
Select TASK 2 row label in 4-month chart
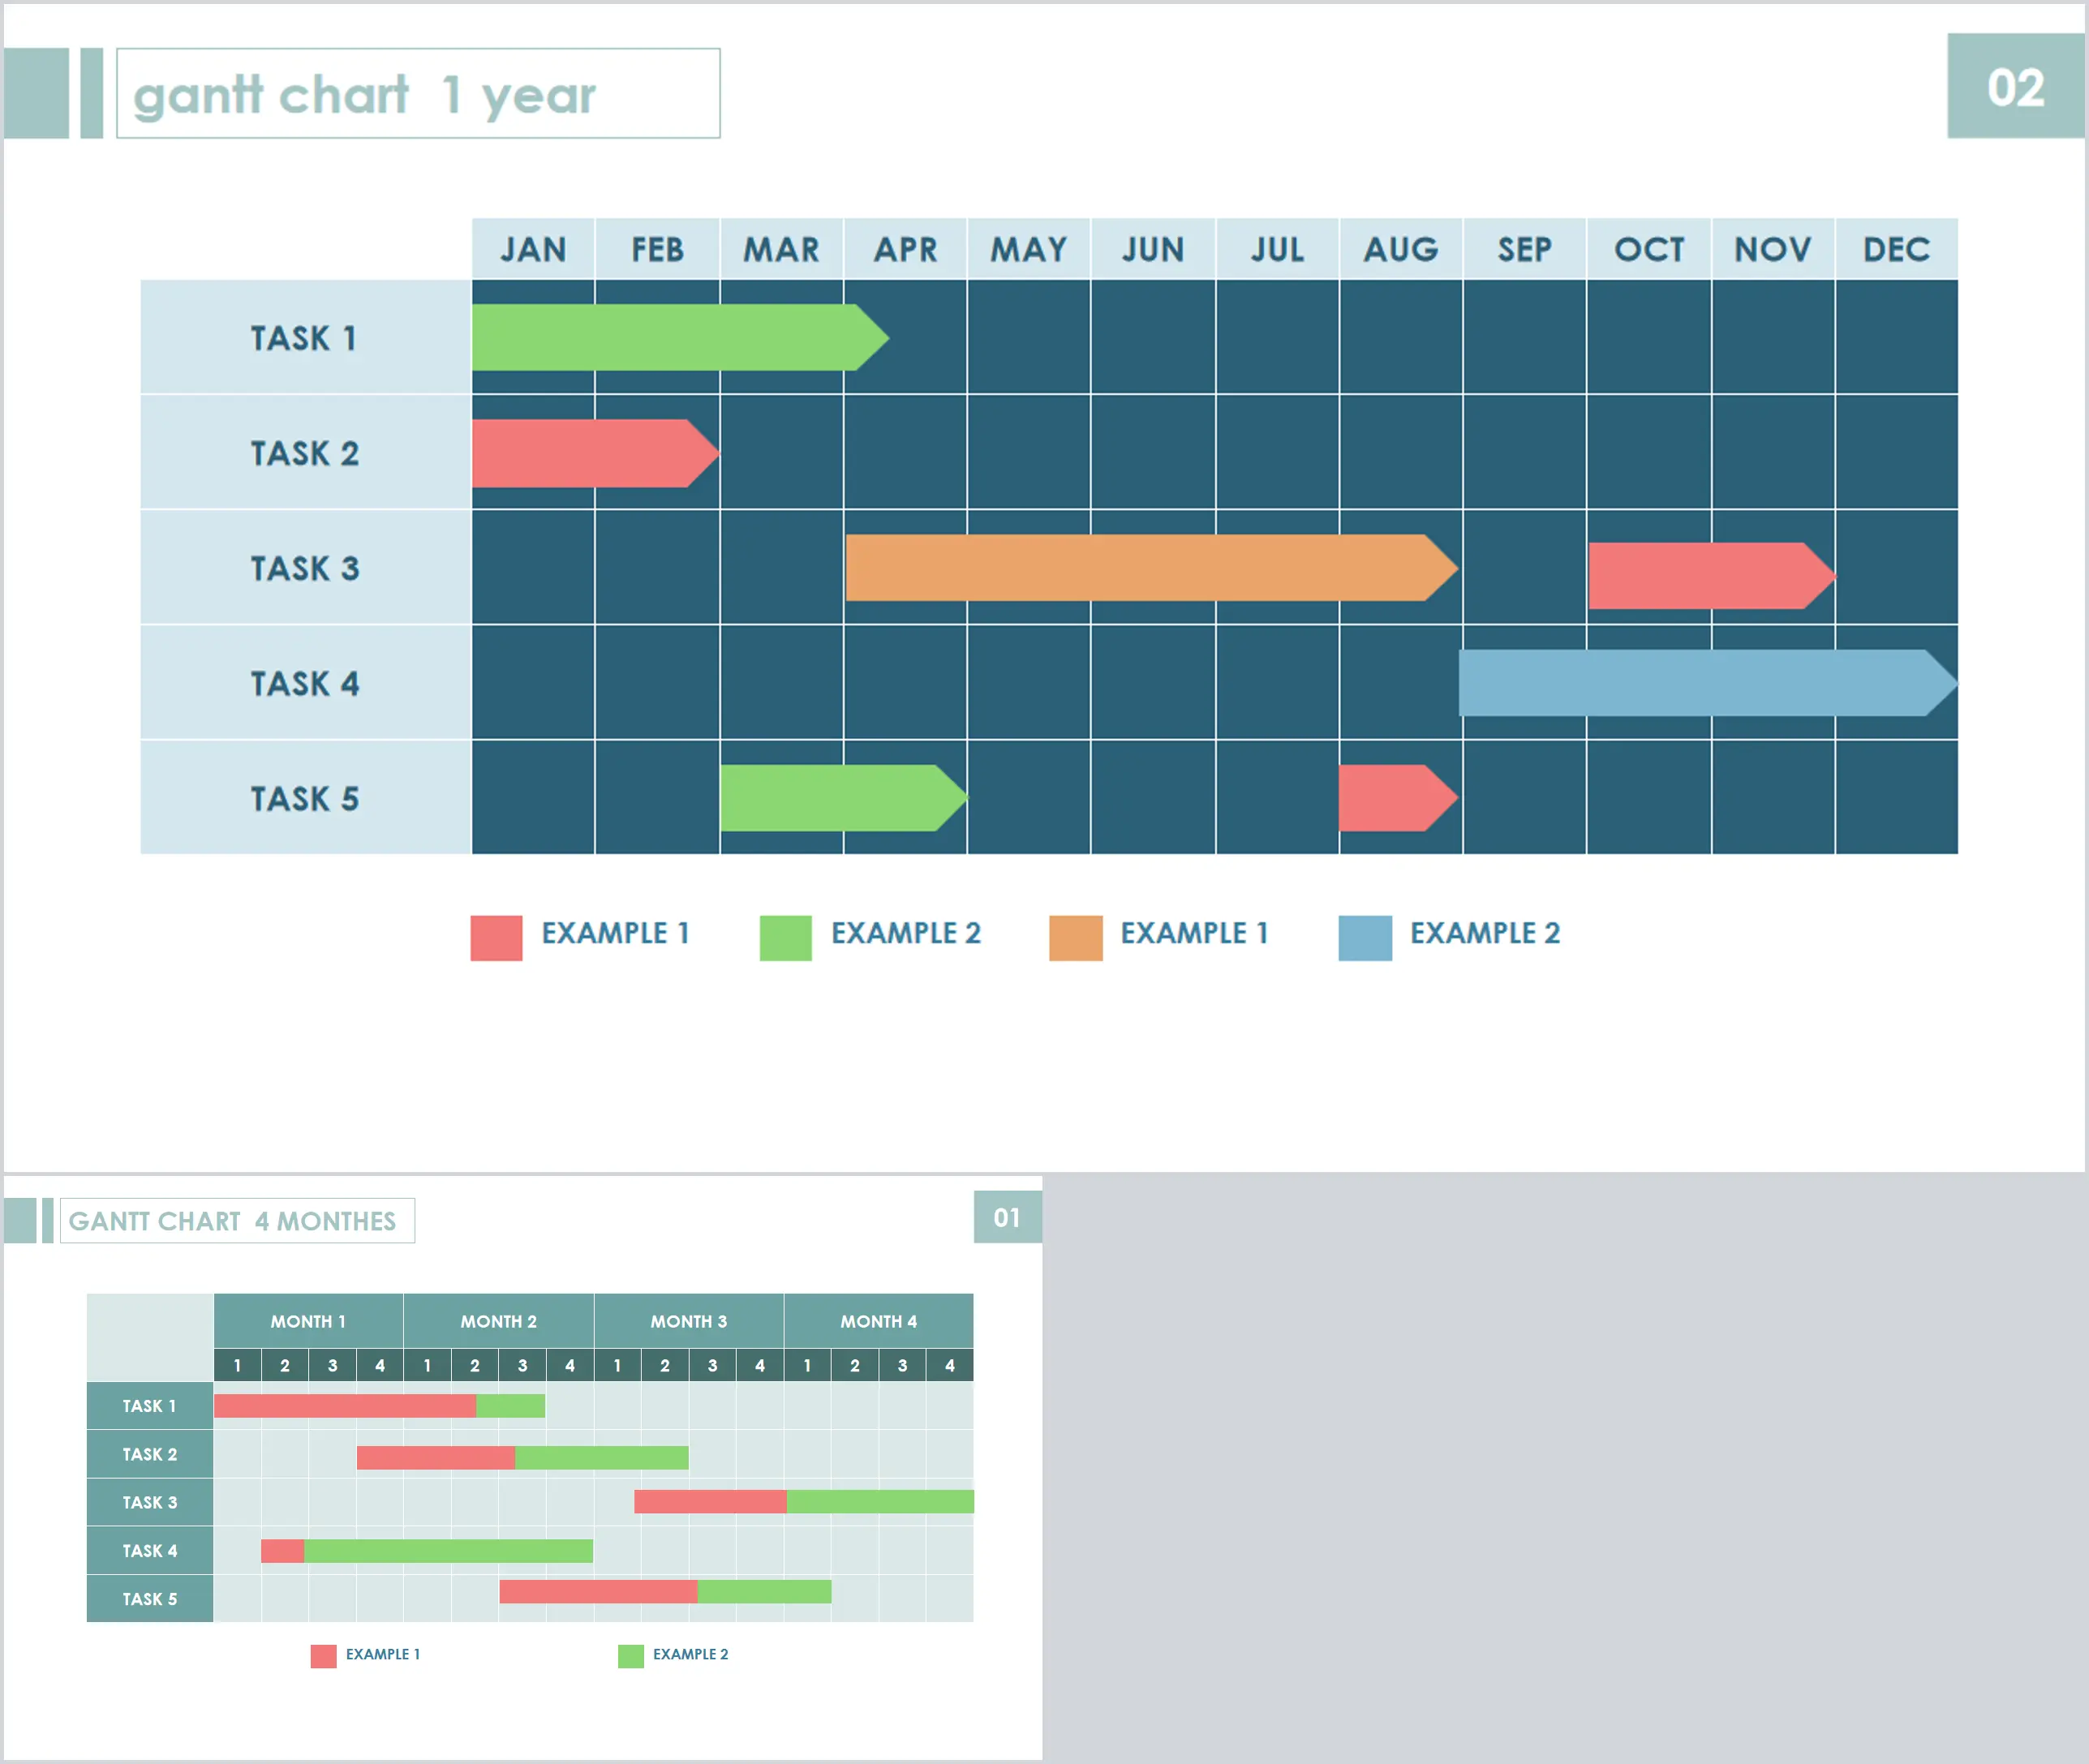tap(150, 1454)
